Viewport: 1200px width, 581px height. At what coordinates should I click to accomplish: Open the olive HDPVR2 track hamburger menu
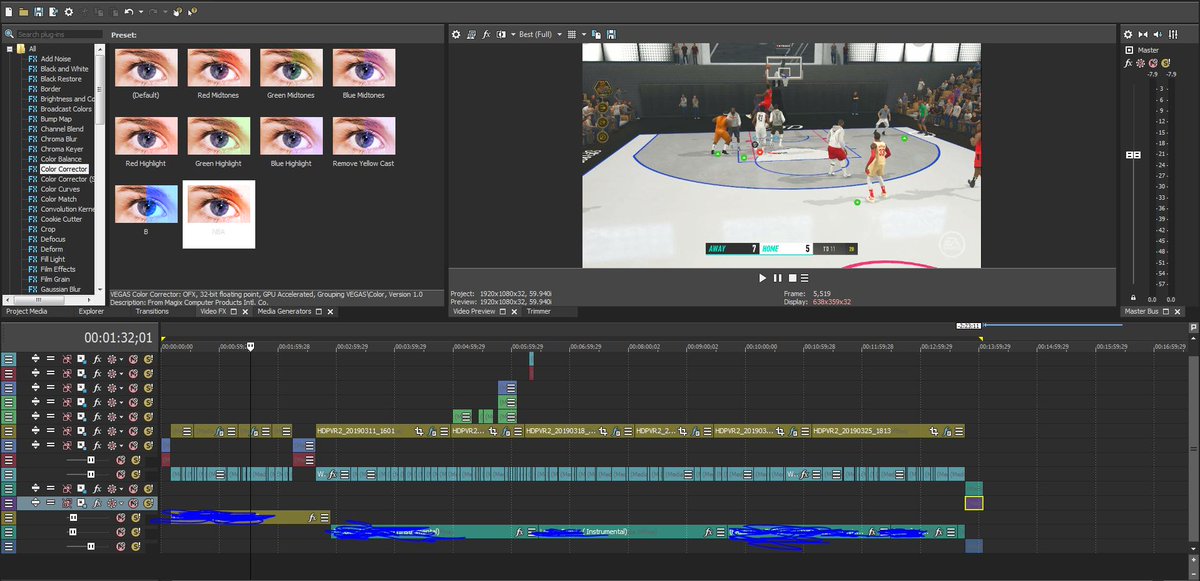[9, 431]
